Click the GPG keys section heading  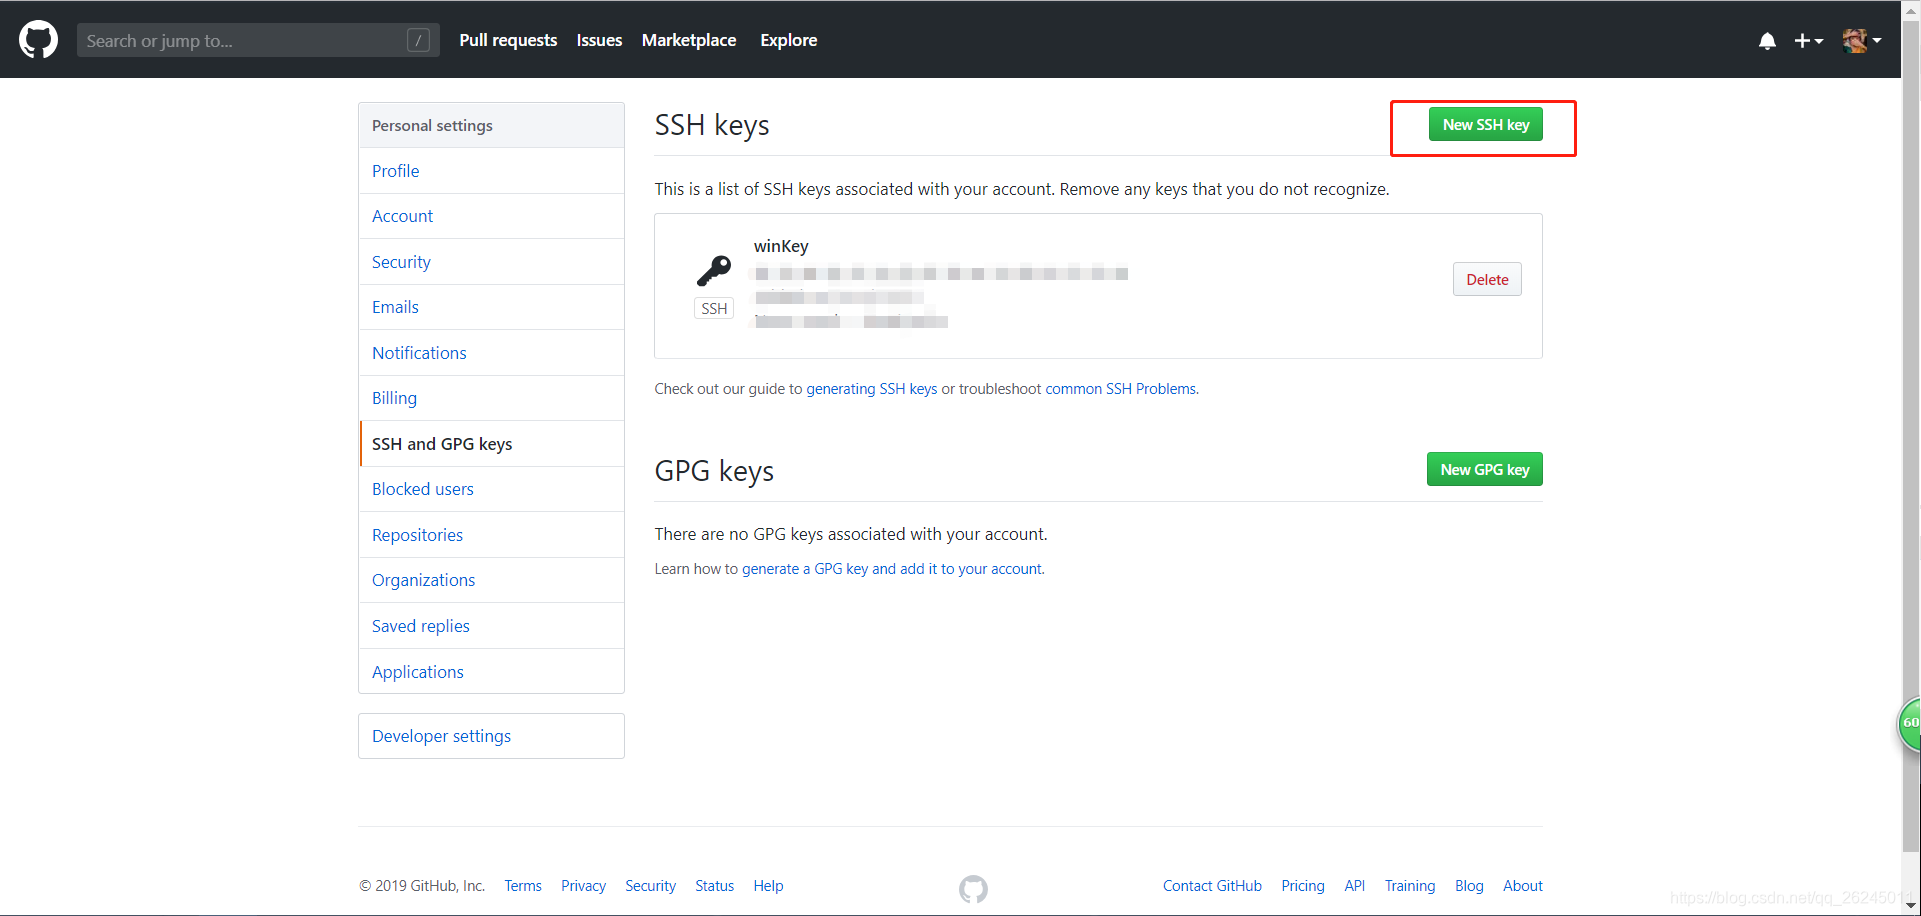pos(714,471)
